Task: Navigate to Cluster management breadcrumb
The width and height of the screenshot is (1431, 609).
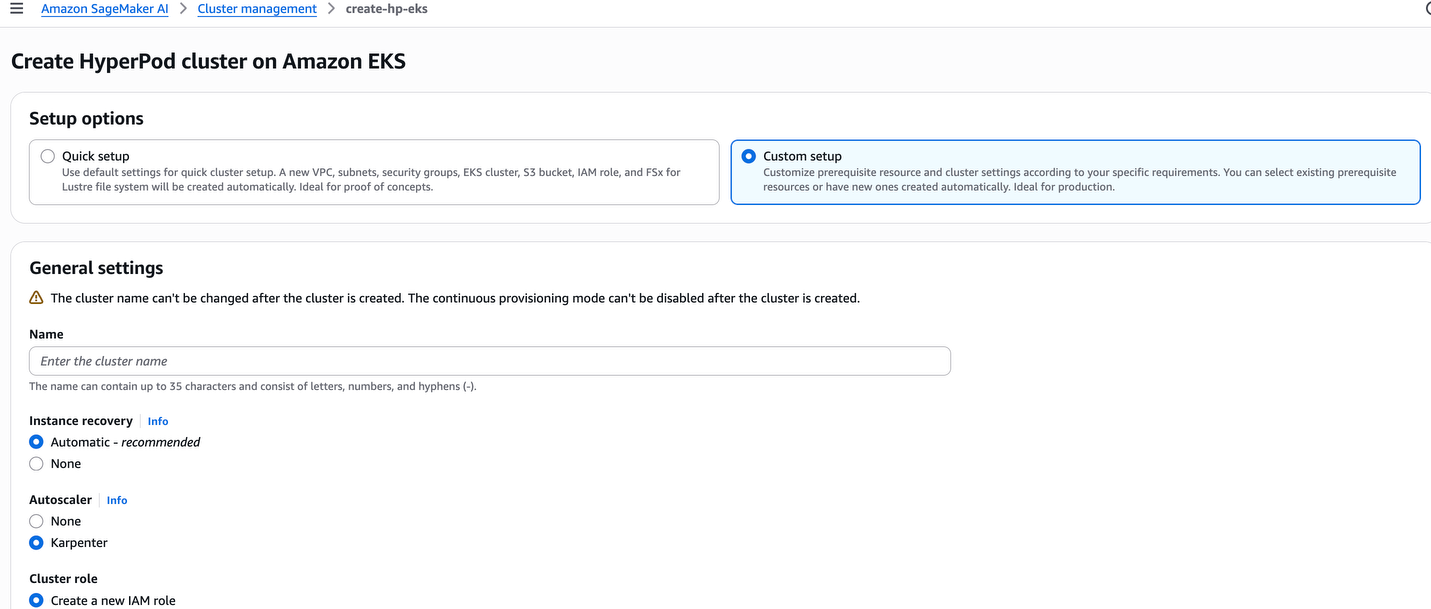Action: (257, 9)
